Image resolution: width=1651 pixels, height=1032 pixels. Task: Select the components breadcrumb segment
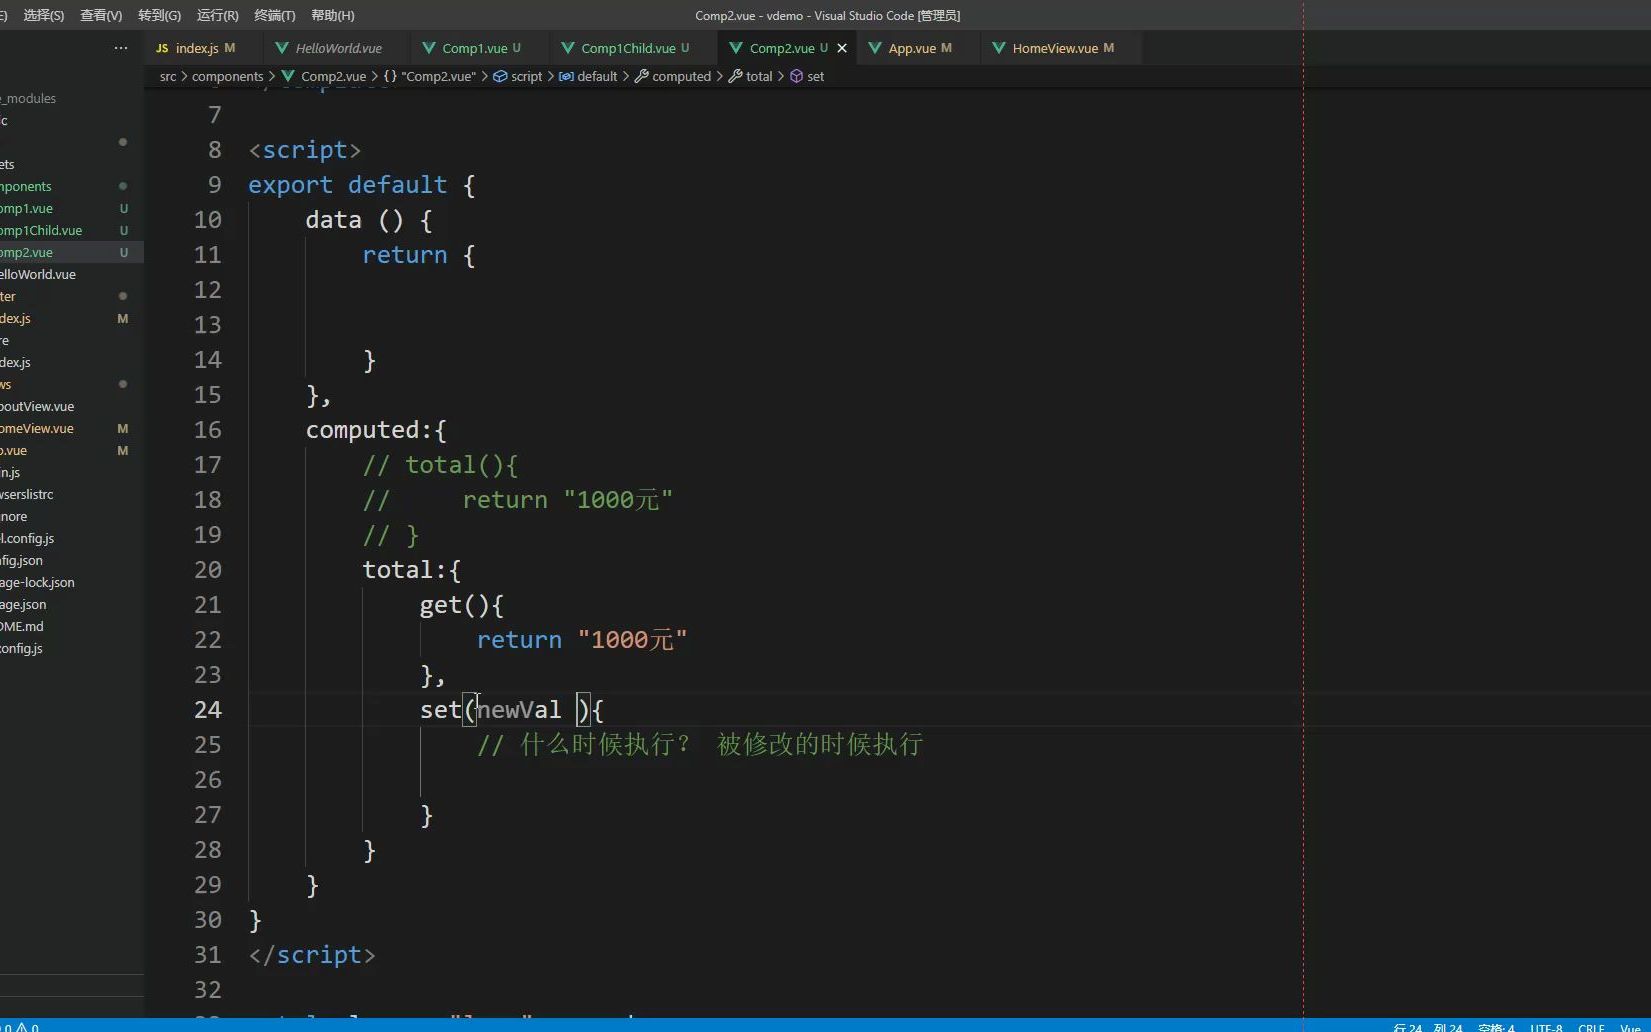[227, 76]
